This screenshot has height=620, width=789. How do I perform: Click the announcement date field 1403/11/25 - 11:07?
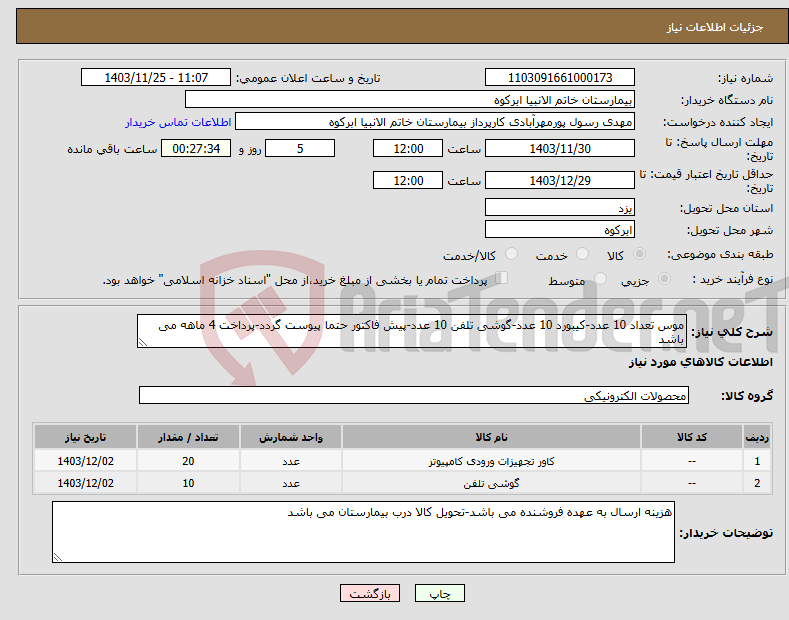click(156, 78)
